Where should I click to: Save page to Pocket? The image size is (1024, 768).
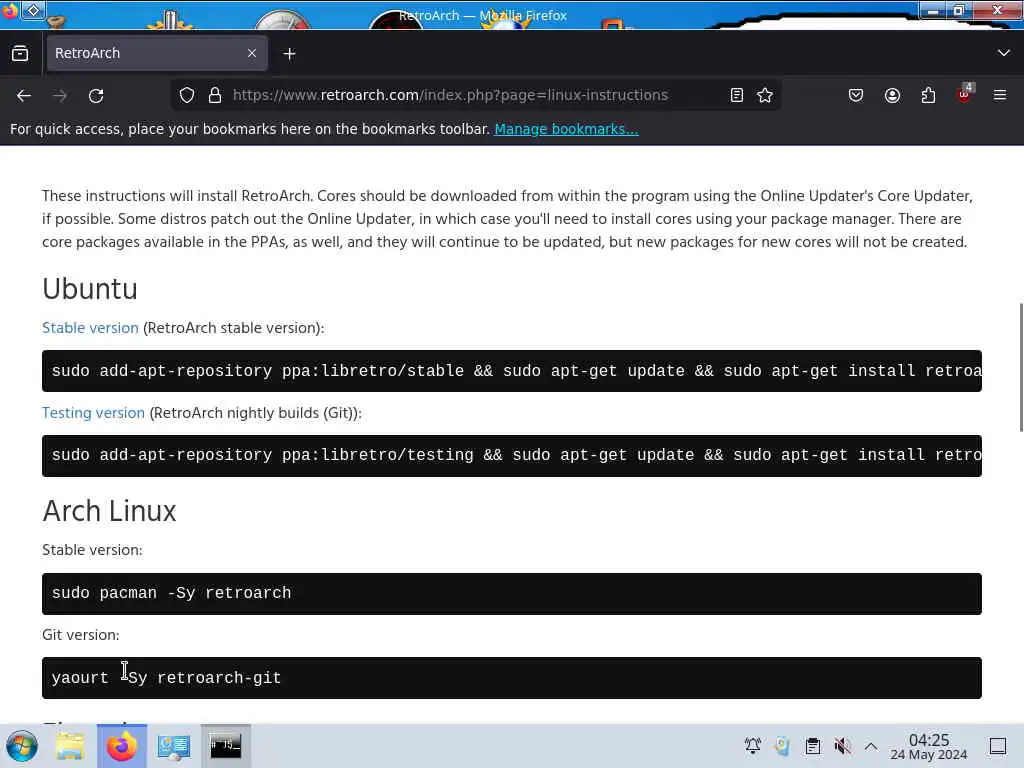tap(856, 95)
